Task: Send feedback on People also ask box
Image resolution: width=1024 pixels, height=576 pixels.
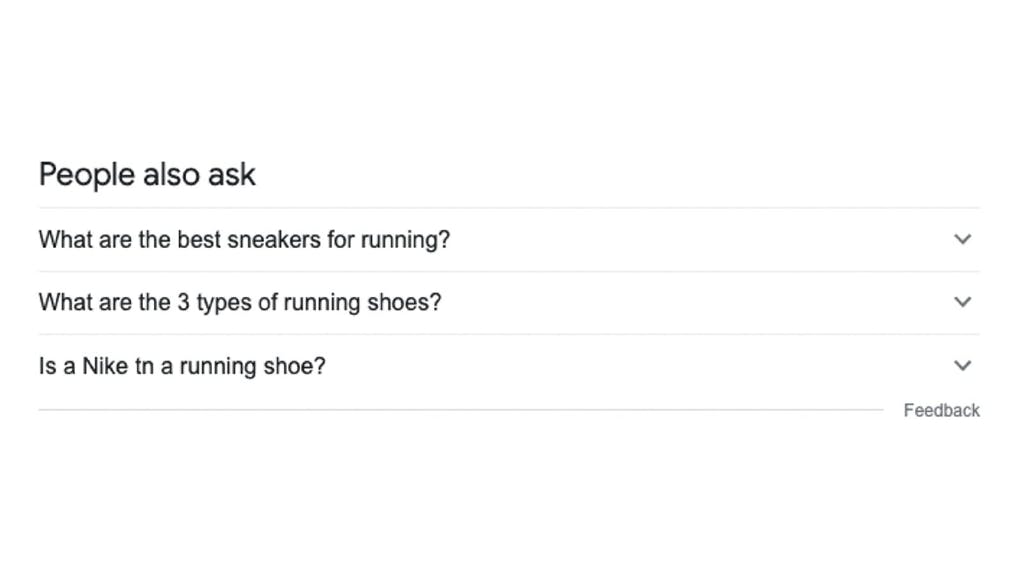Action: tap(941, 410)
